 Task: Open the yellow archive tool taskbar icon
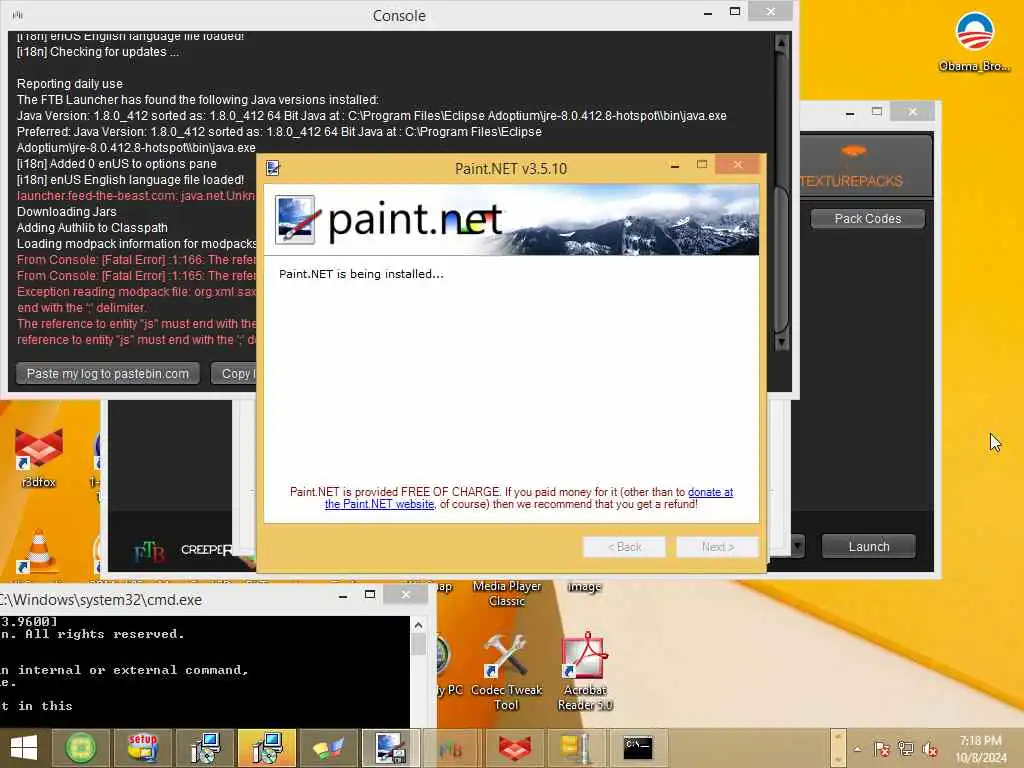pyautogui.click(x=575, y=748)
